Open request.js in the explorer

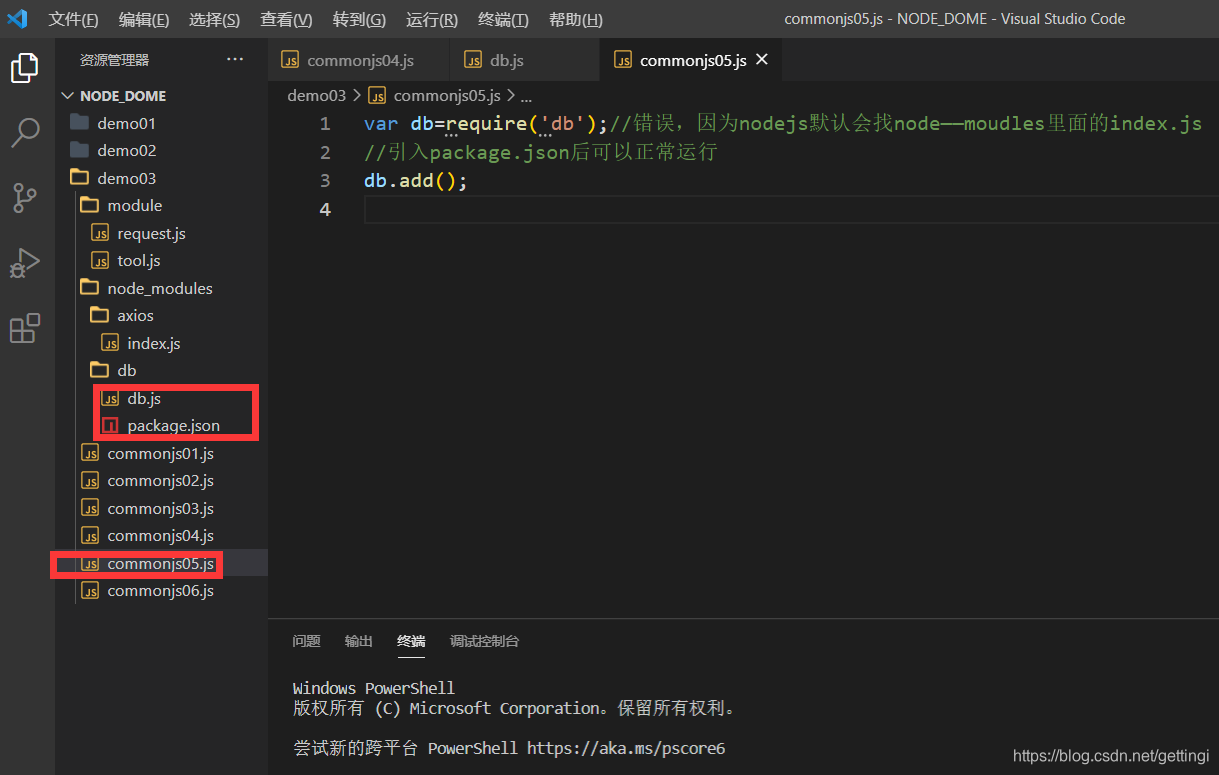[161, 233]
